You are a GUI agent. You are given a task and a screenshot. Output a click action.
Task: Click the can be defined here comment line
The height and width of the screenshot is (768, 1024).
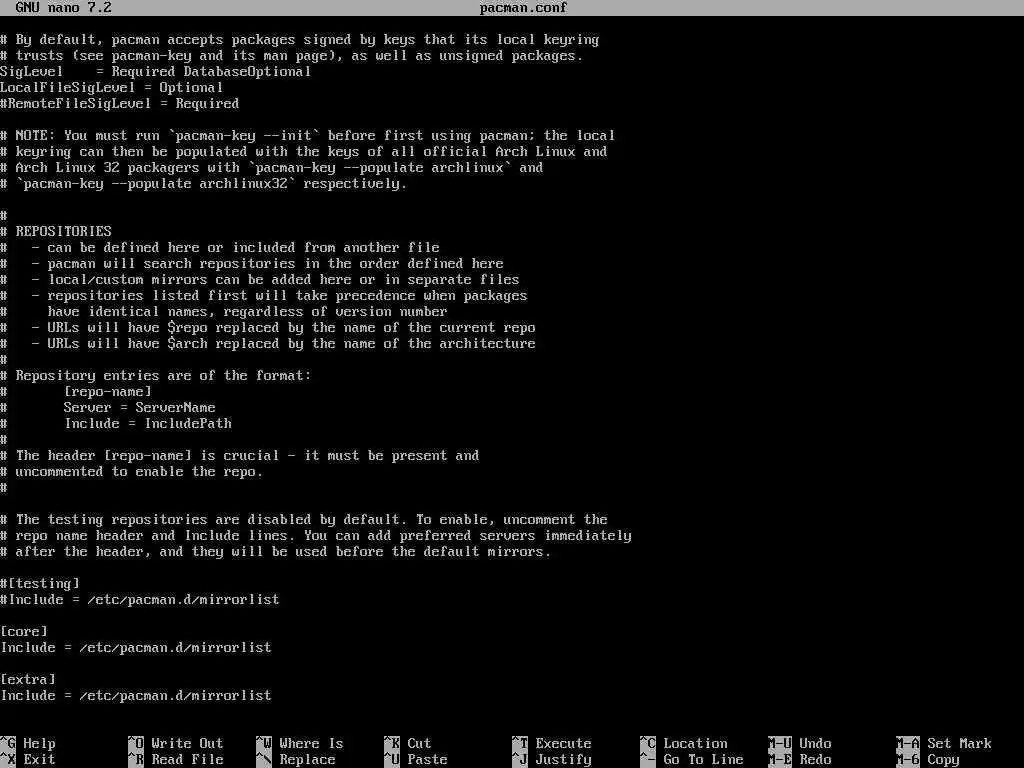[x=220, y=248]
